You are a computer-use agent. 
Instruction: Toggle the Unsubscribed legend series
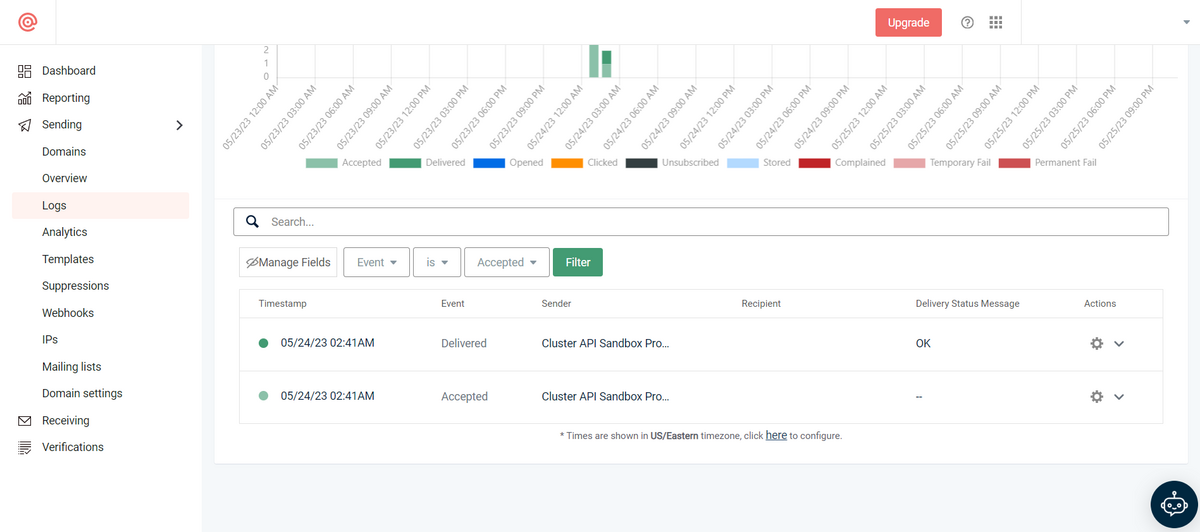(x=672, y=162)
